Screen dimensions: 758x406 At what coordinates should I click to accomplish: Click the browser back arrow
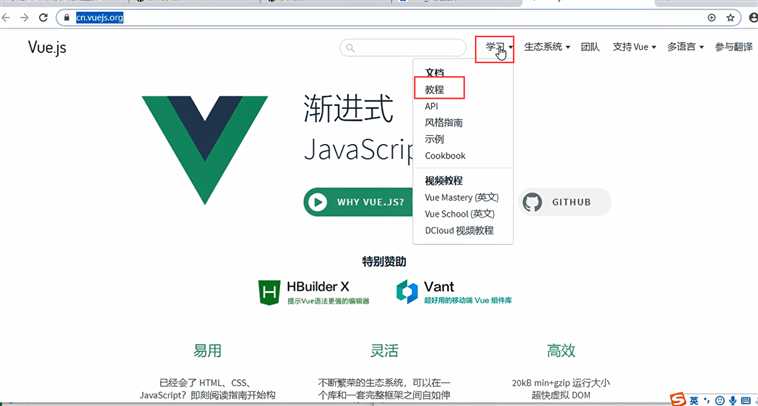tap(5, 18)
